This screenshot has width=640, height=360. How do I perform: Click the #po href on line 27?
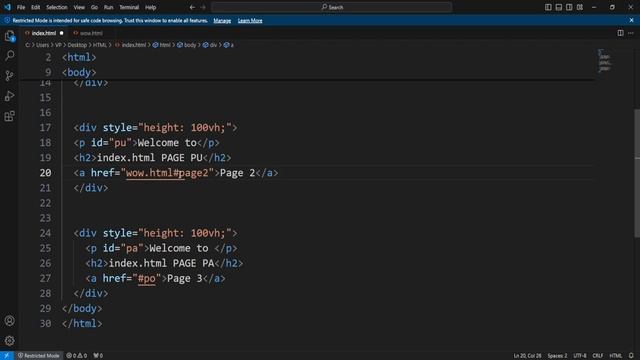(x=147, y=278)
